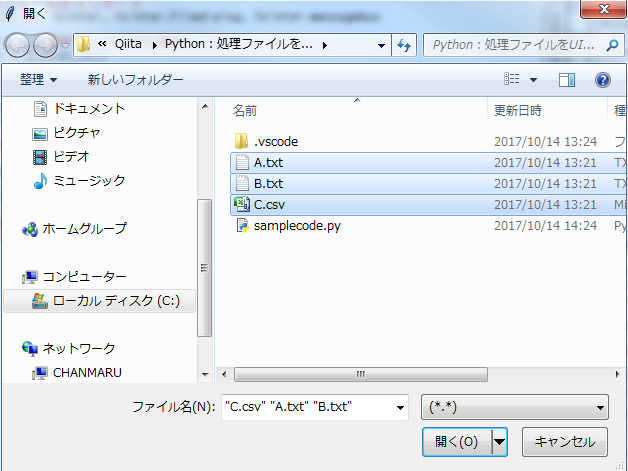
Task: Sort by the 更新日時 column header
Action: click(x=518, y=111)
